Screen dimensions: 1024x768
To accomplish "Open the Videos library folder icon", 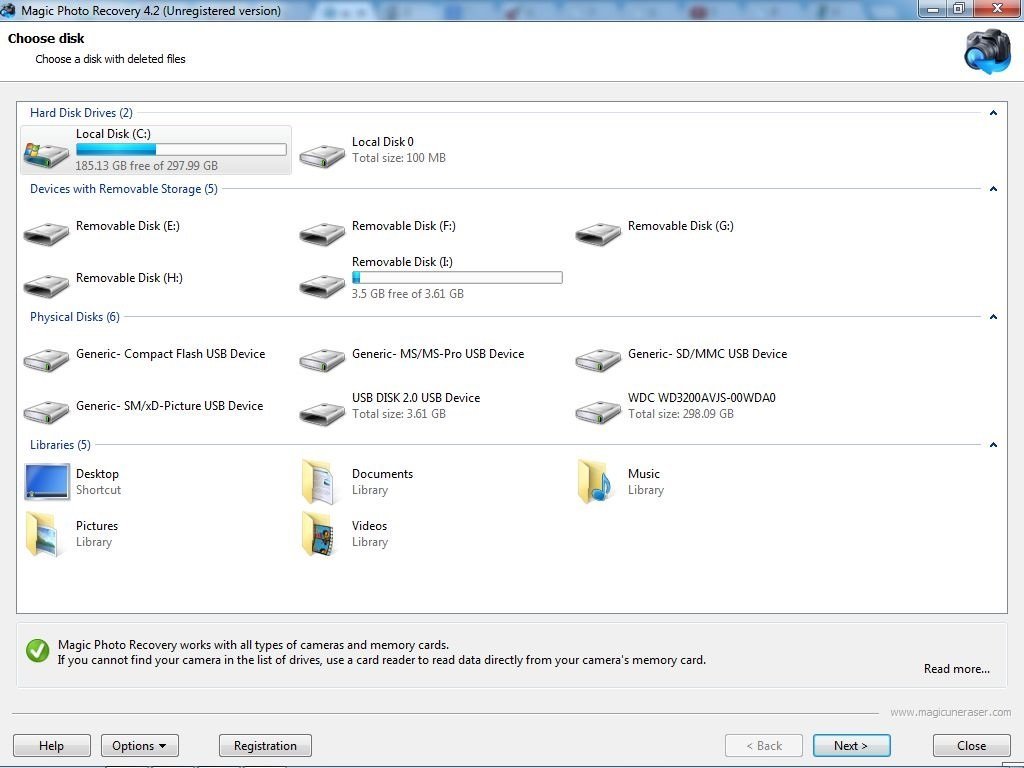I will (x=319, y=534).
